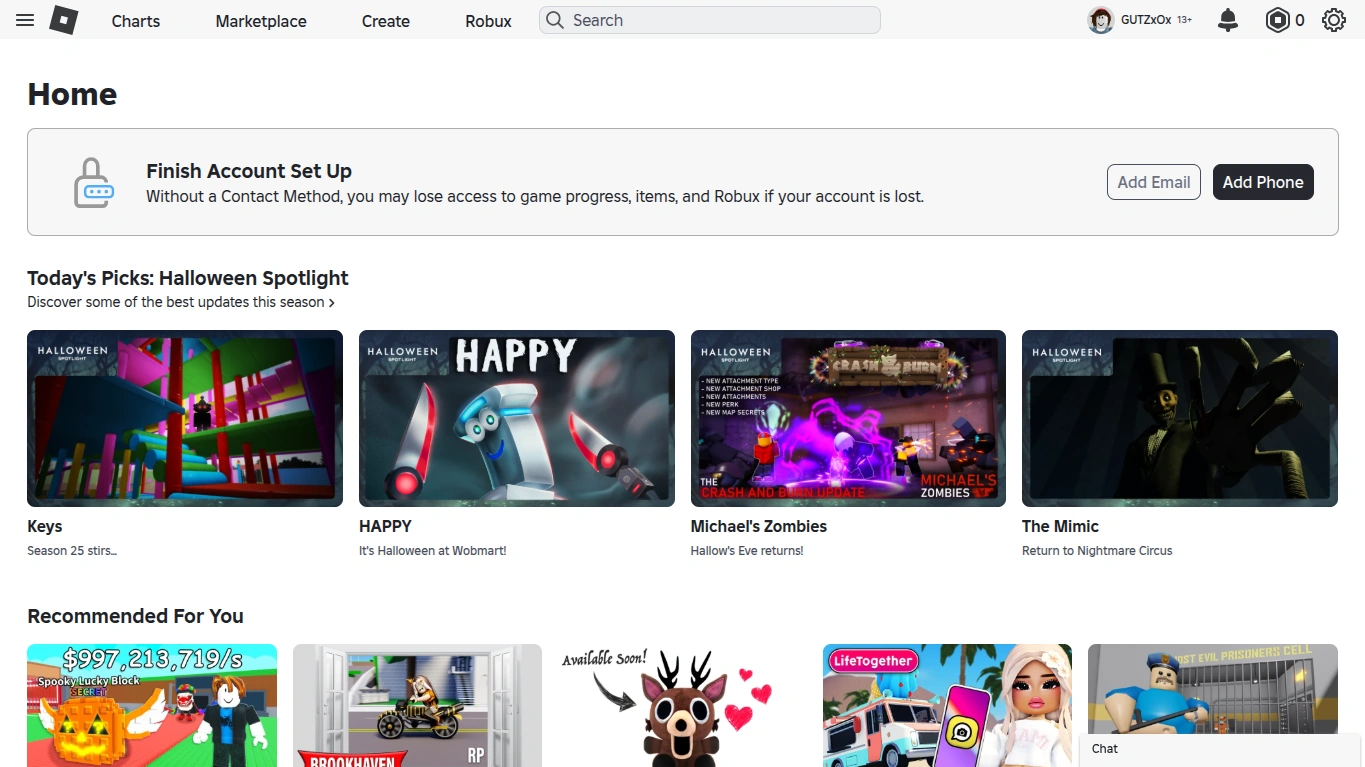Click "Hallow's Eve returns!" text
This screenshot has height=767, width=1365.
click(x=747, y=551)
